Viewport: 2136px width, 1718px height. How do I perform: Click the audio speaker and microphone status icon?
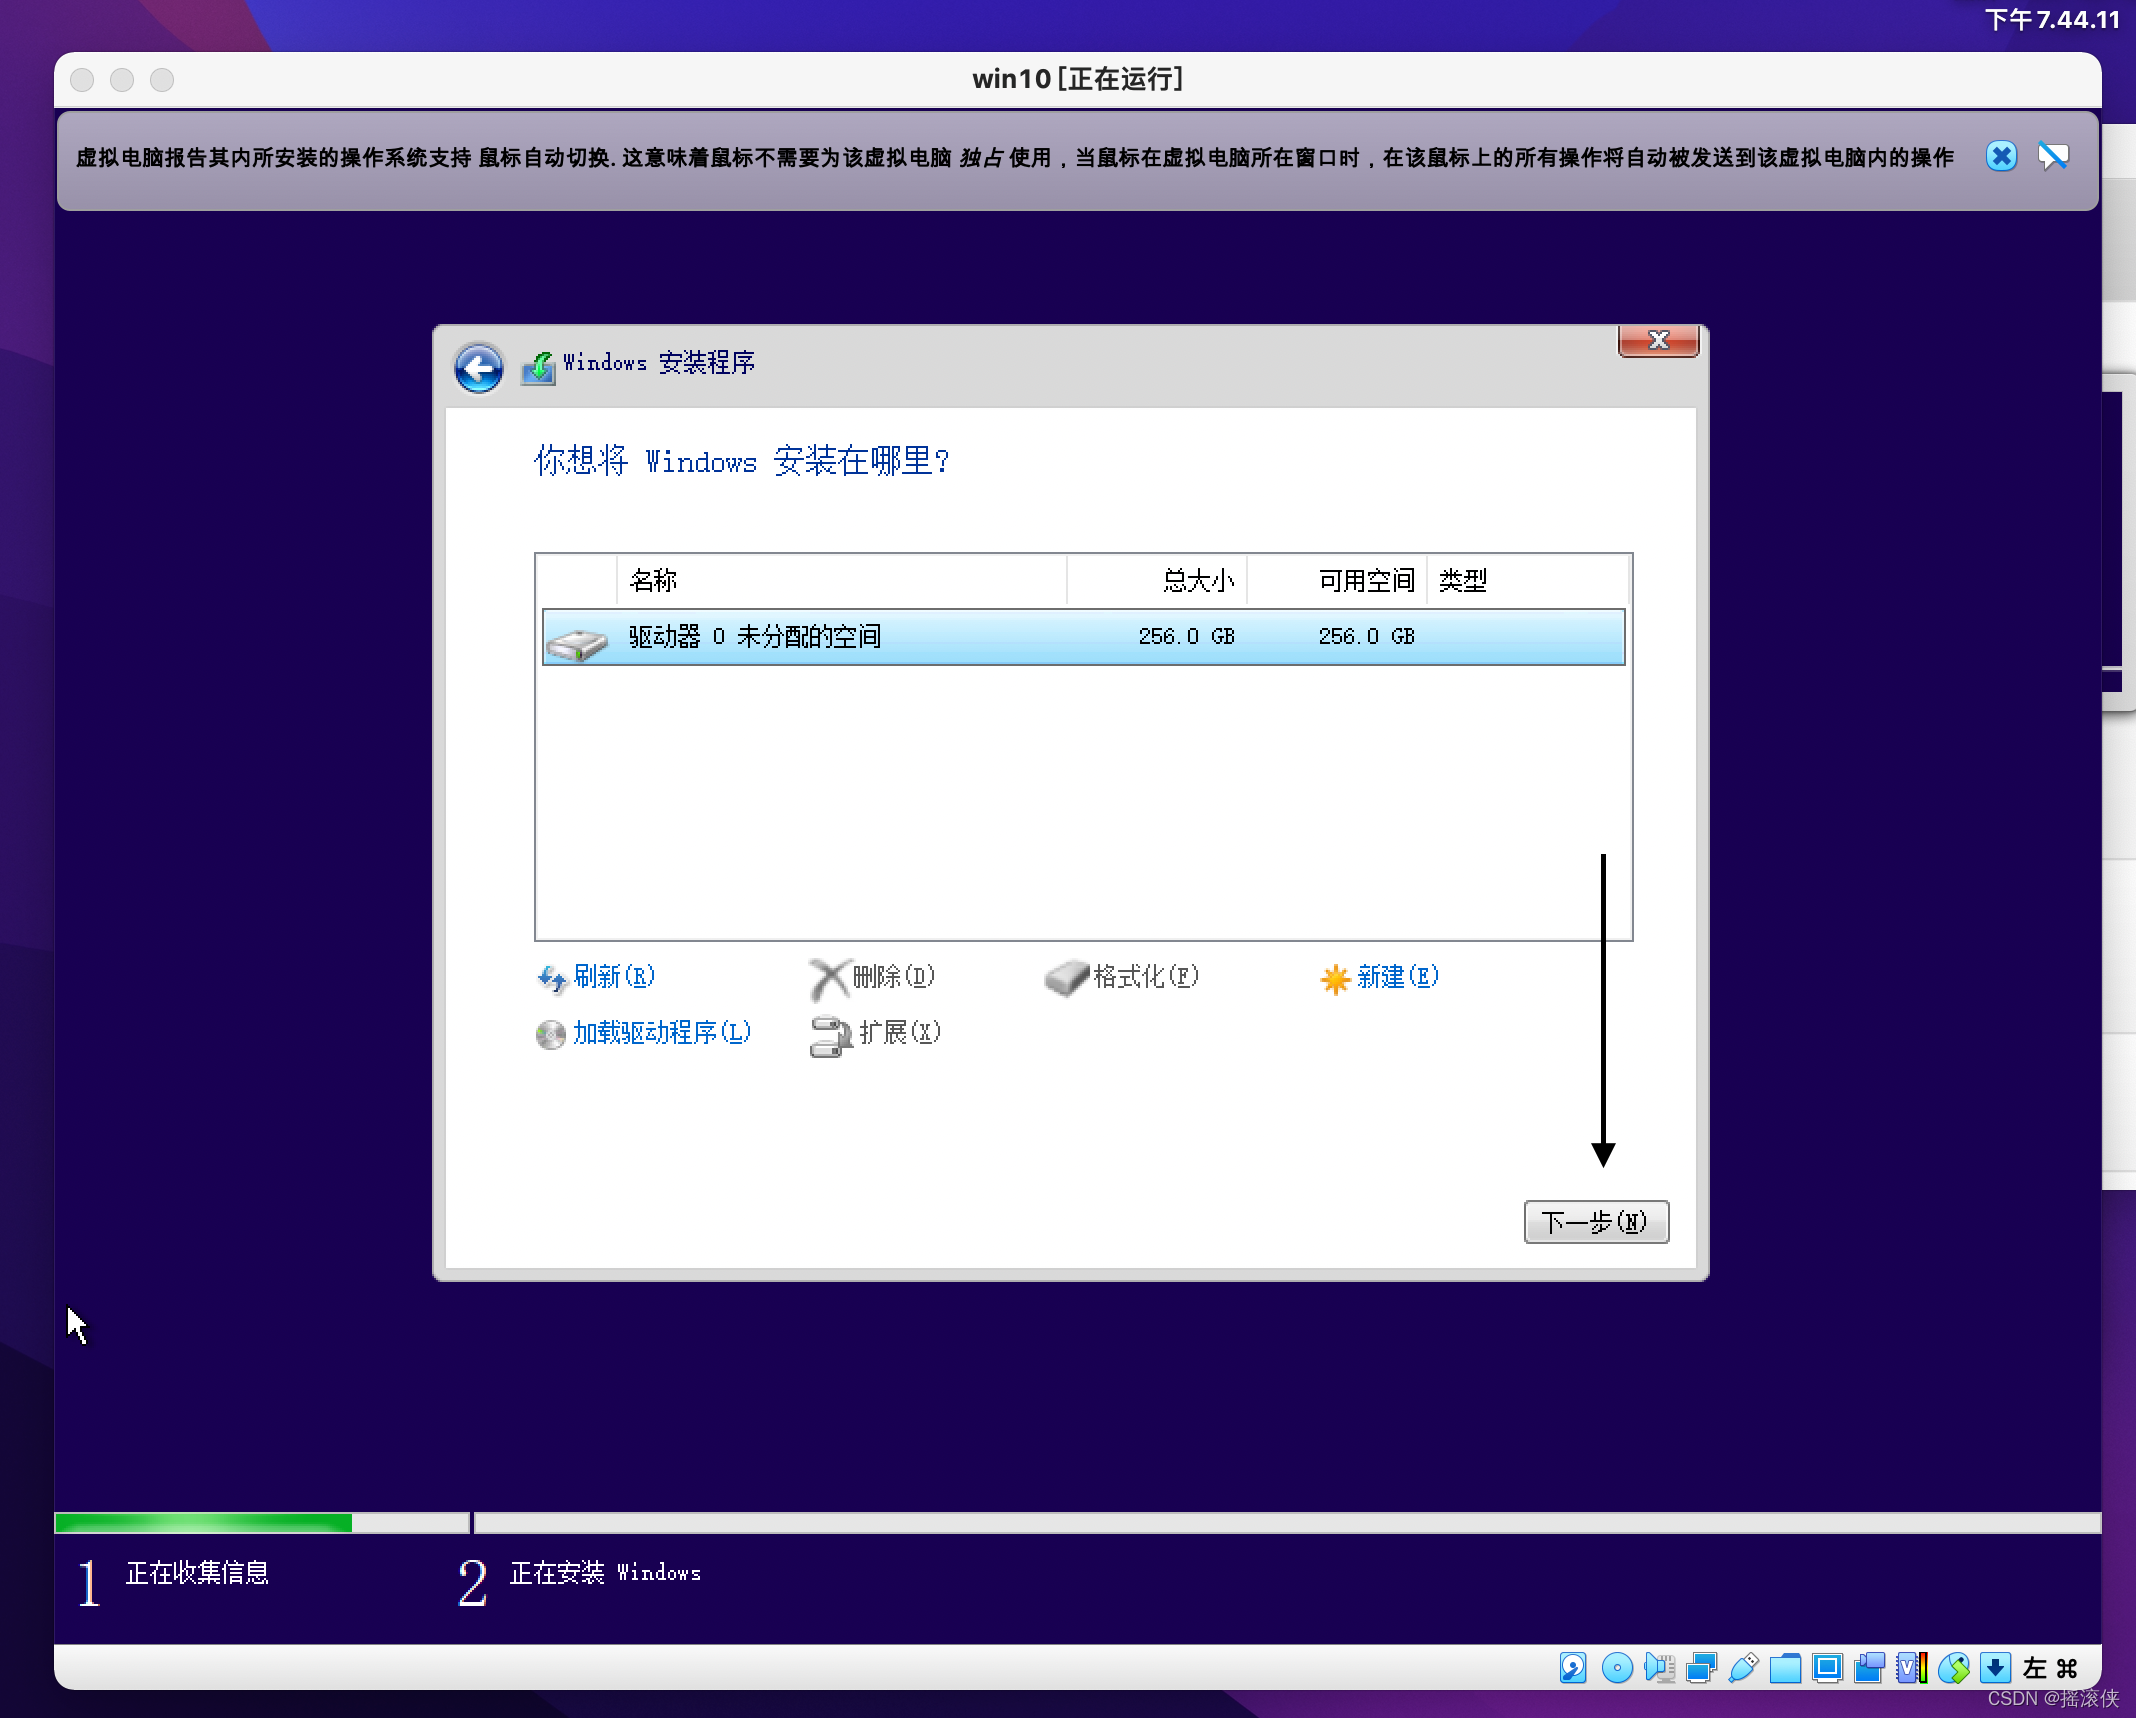click(x=1659, y=1667)
